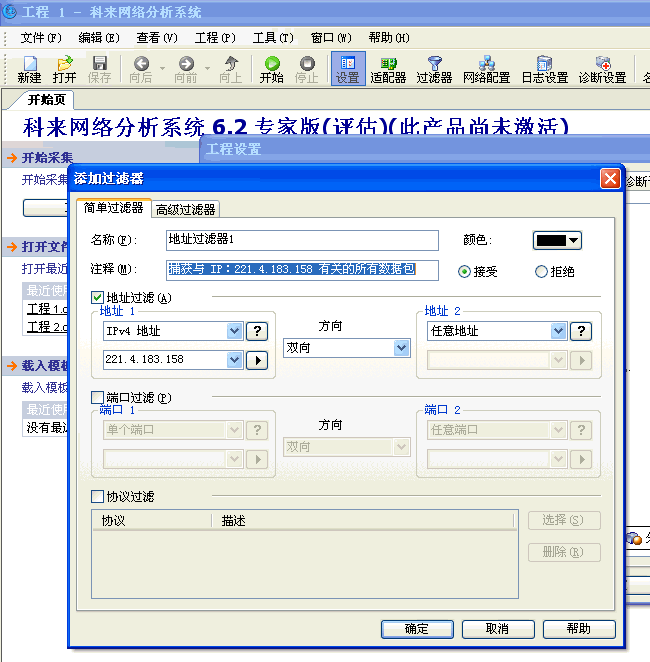The width and height of the screenshot is (650, 662).
Task: Click the 帮助 button in dialog
Action: pyautogui.click(x=579, y=629)
